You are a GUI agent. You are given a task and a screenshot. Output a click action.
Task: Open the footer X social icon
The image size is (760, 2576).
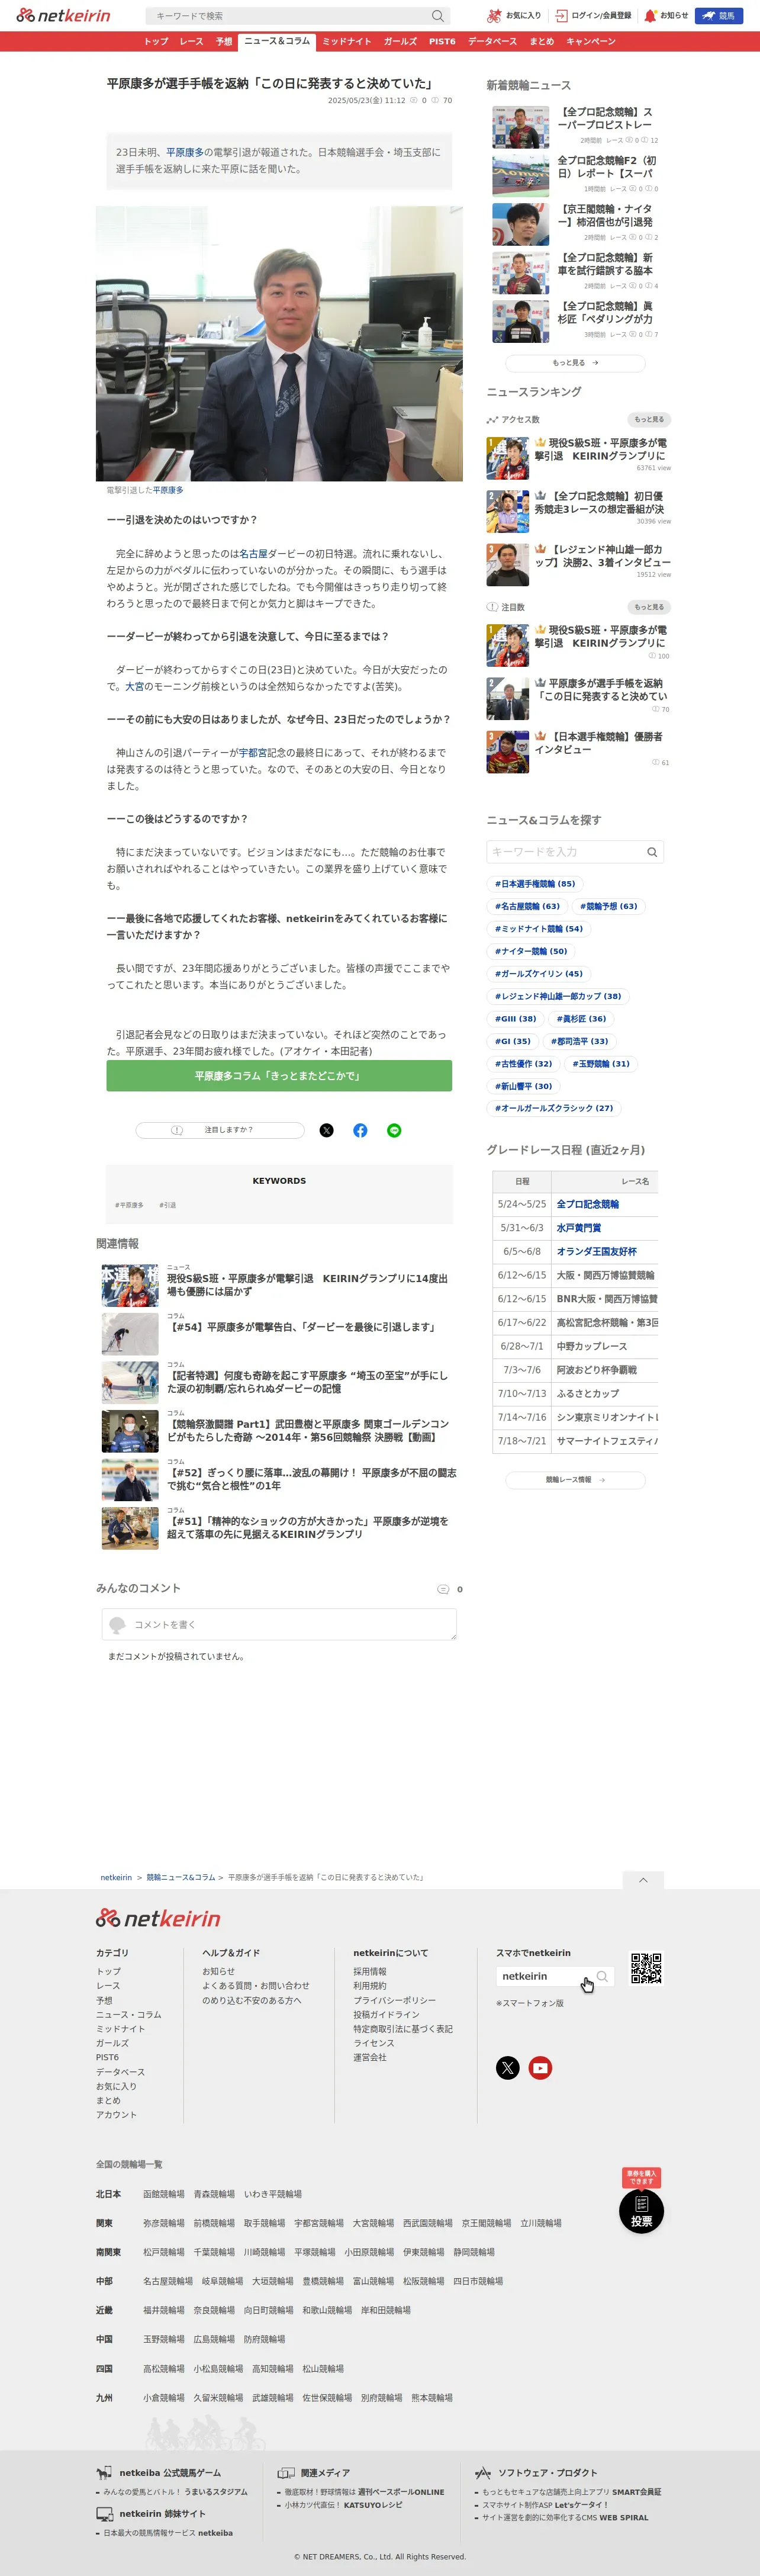coord(508,2068)
